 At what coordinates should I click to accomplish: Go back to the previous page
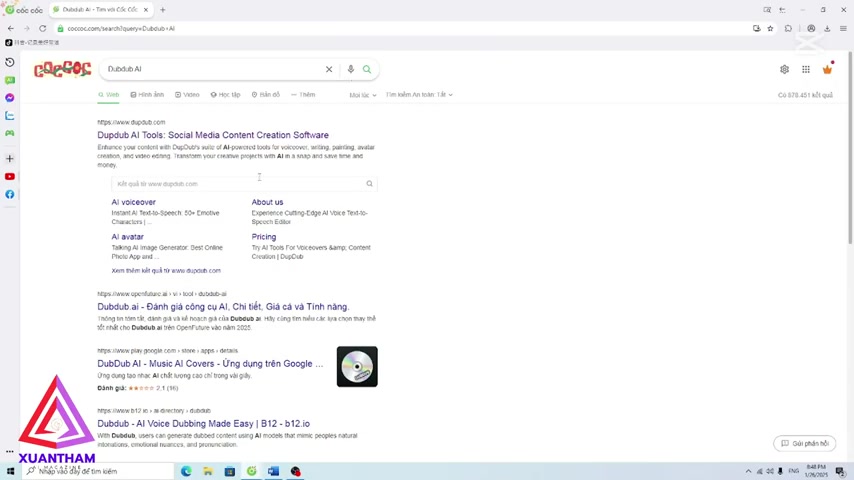click(11, 28)
